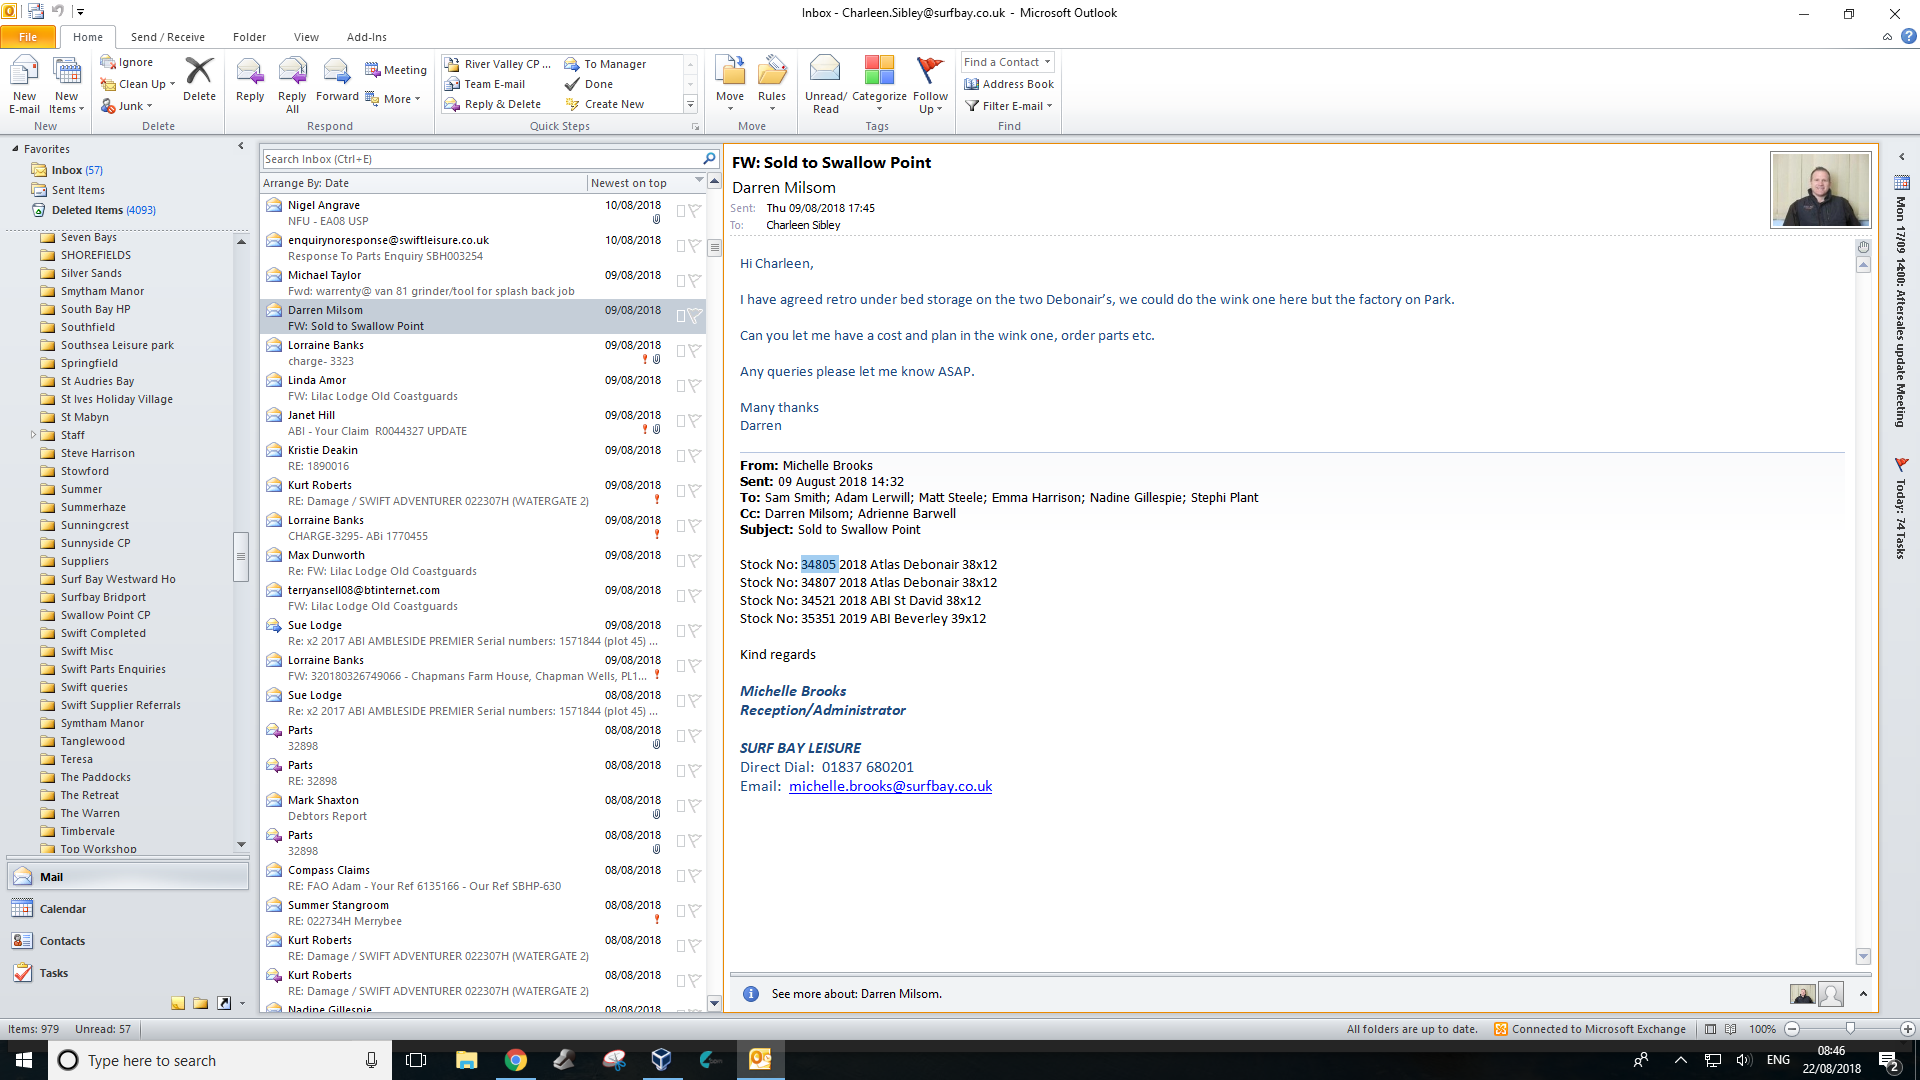Open the Categorize color icon
1920x1080 pixels.
point(879,72)
